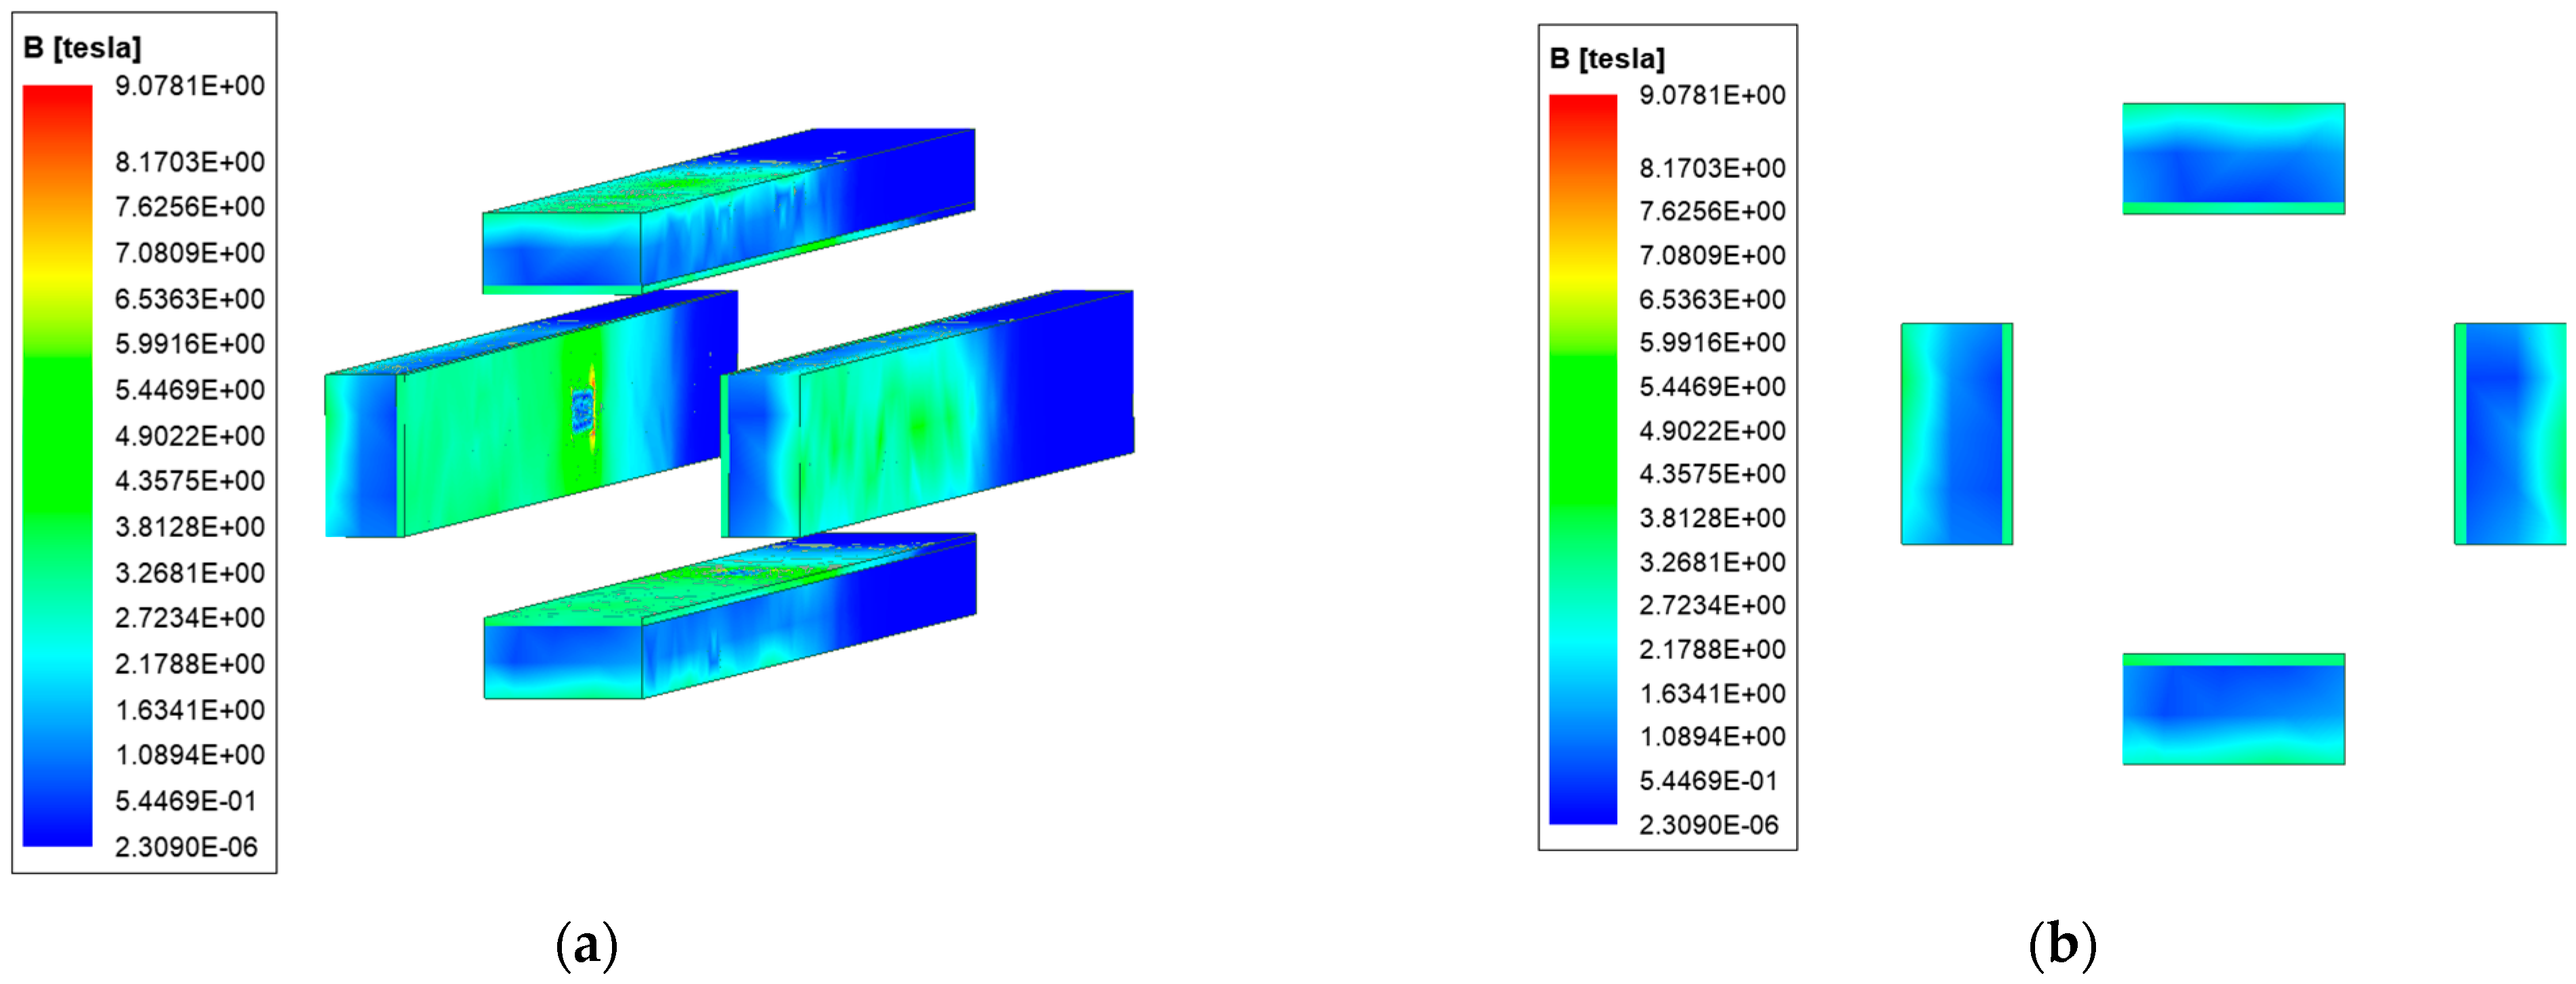2576x984 pixels.
Task: Select 2.3090E-06 value in right legend
Action: tap(1709, 825)
